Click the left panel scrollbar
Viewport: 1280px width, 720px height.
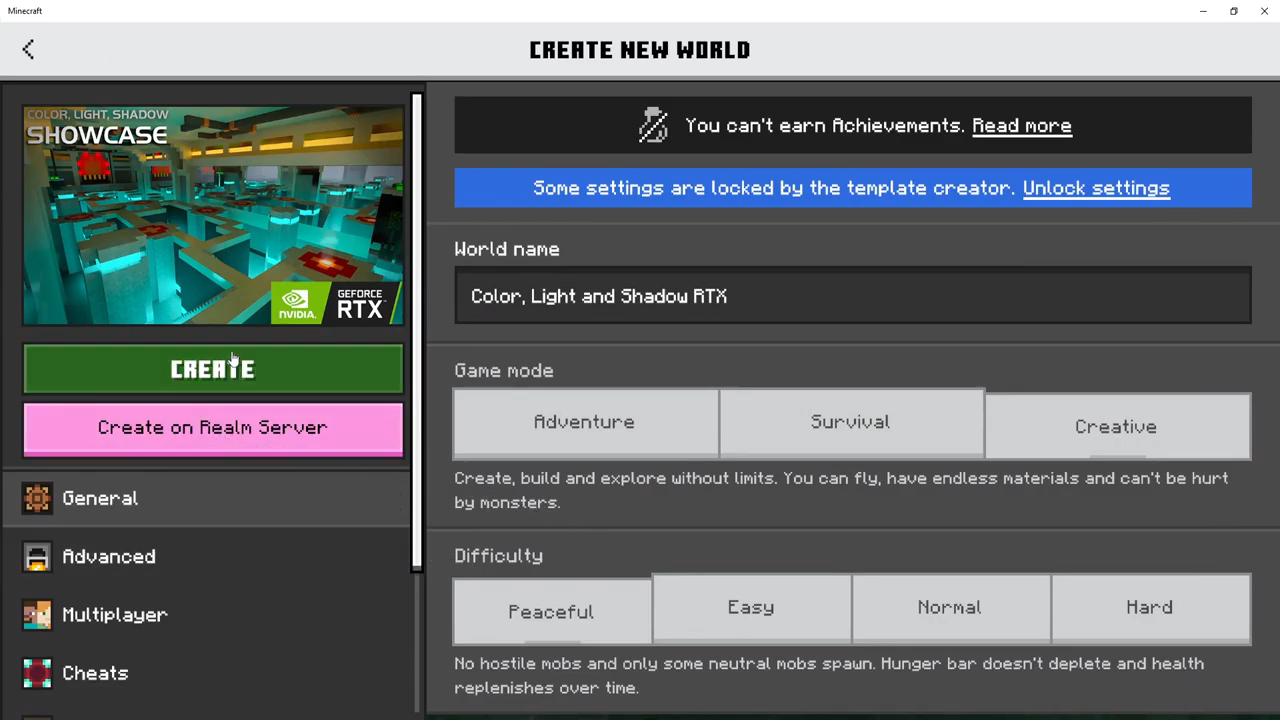click(417, 333)
